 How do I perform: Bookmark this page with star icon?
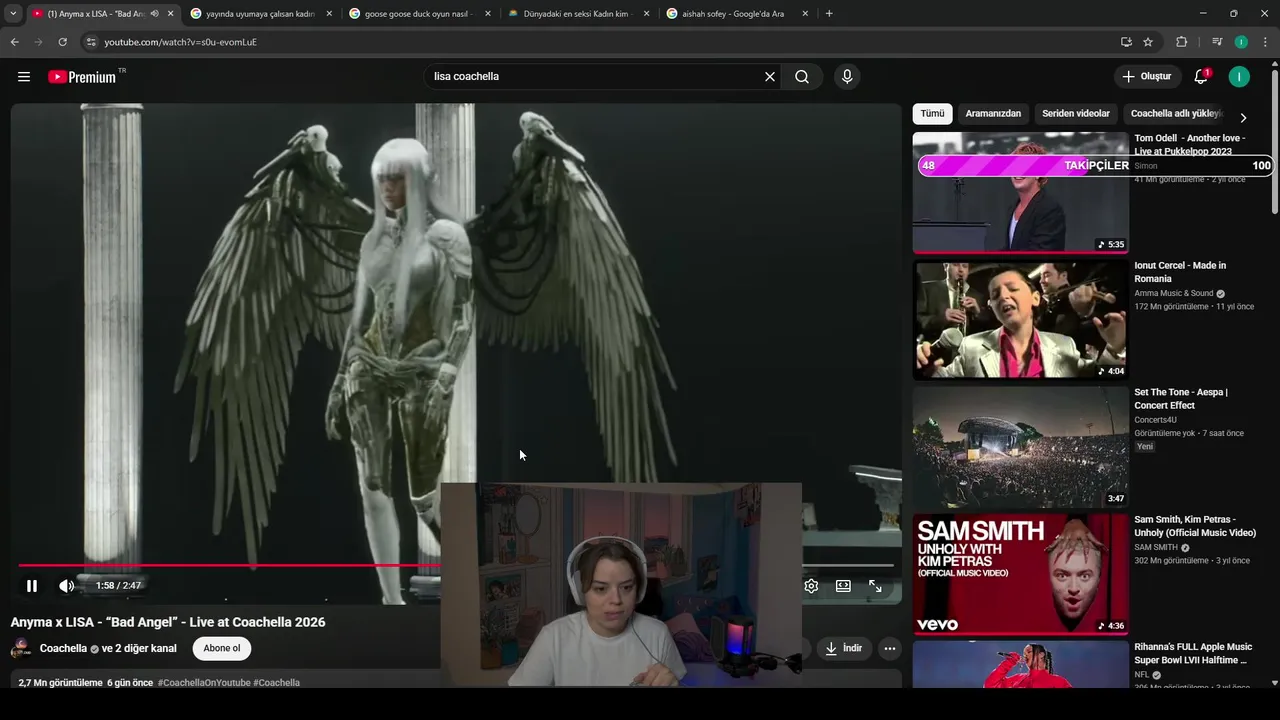(1148, 42)
